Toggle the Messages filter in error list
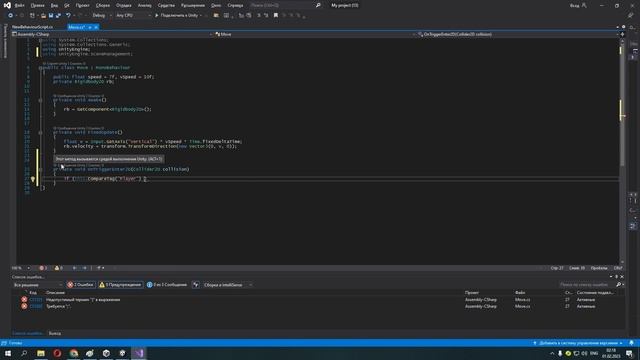 [x=167, y=285]
